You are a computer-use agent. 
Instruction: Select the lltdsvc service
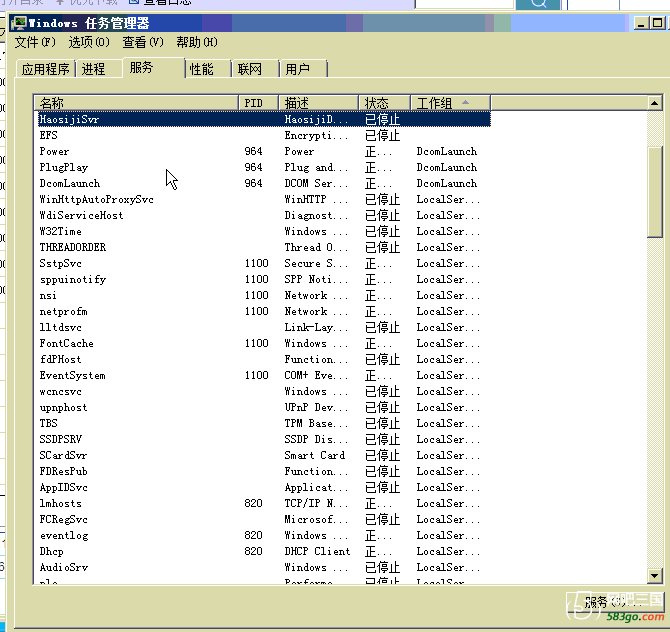60,327
